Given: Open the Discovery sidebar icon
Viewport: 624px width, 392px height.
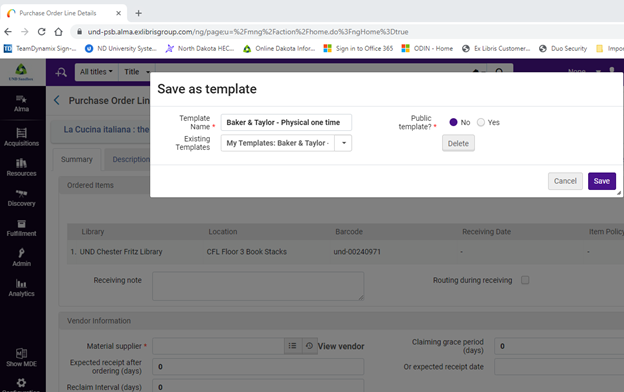Looking at the screenshot, I should (21, 198).
